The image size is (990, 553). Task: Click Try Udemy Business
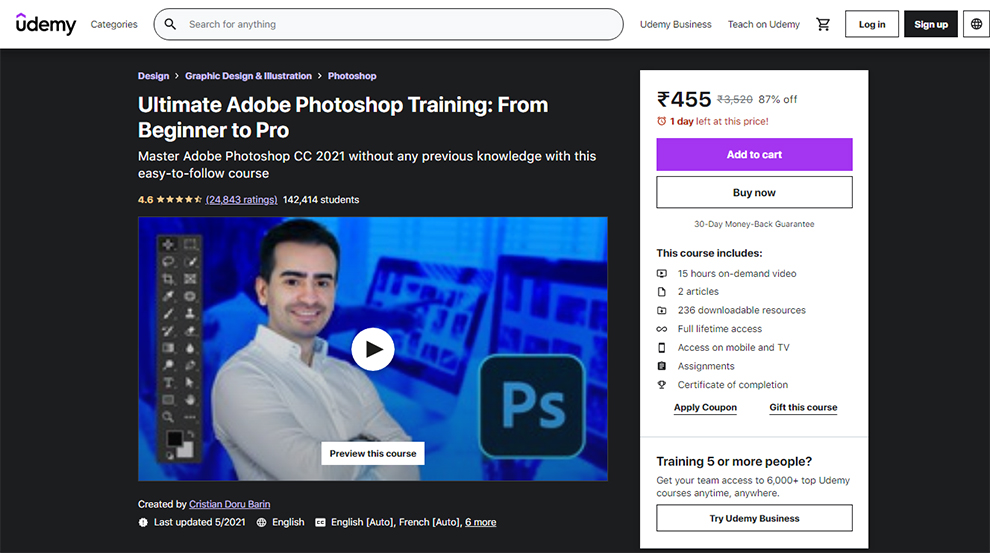(754, 518)
